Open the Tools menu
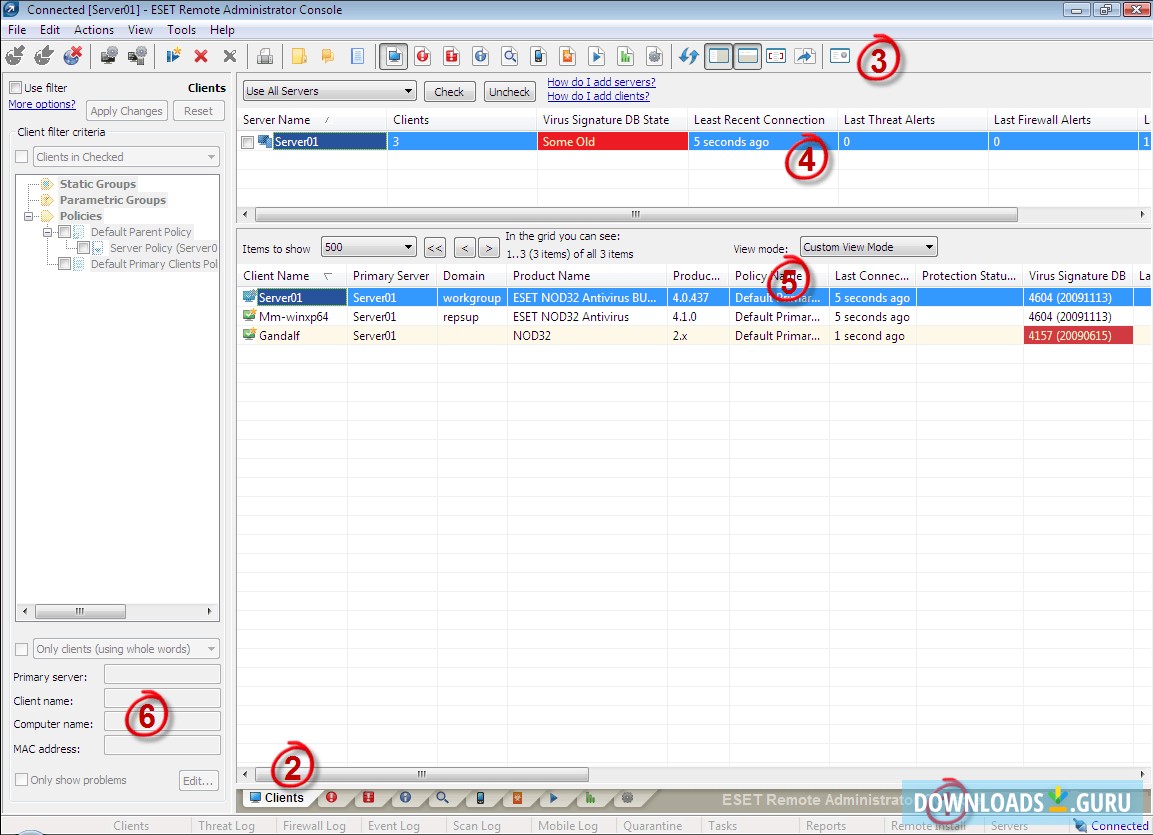The height and width of the screenshot is (835, 1153). click(181, 29)
